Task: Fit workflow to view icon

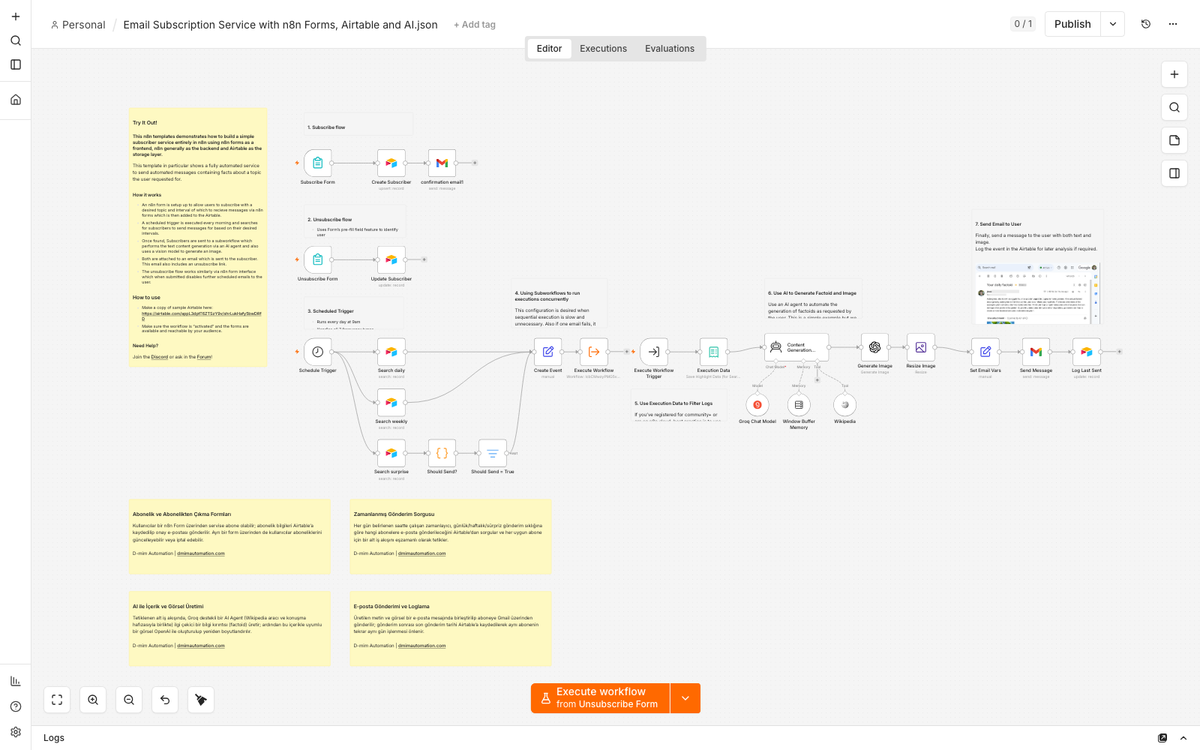Action: point(57,700)
